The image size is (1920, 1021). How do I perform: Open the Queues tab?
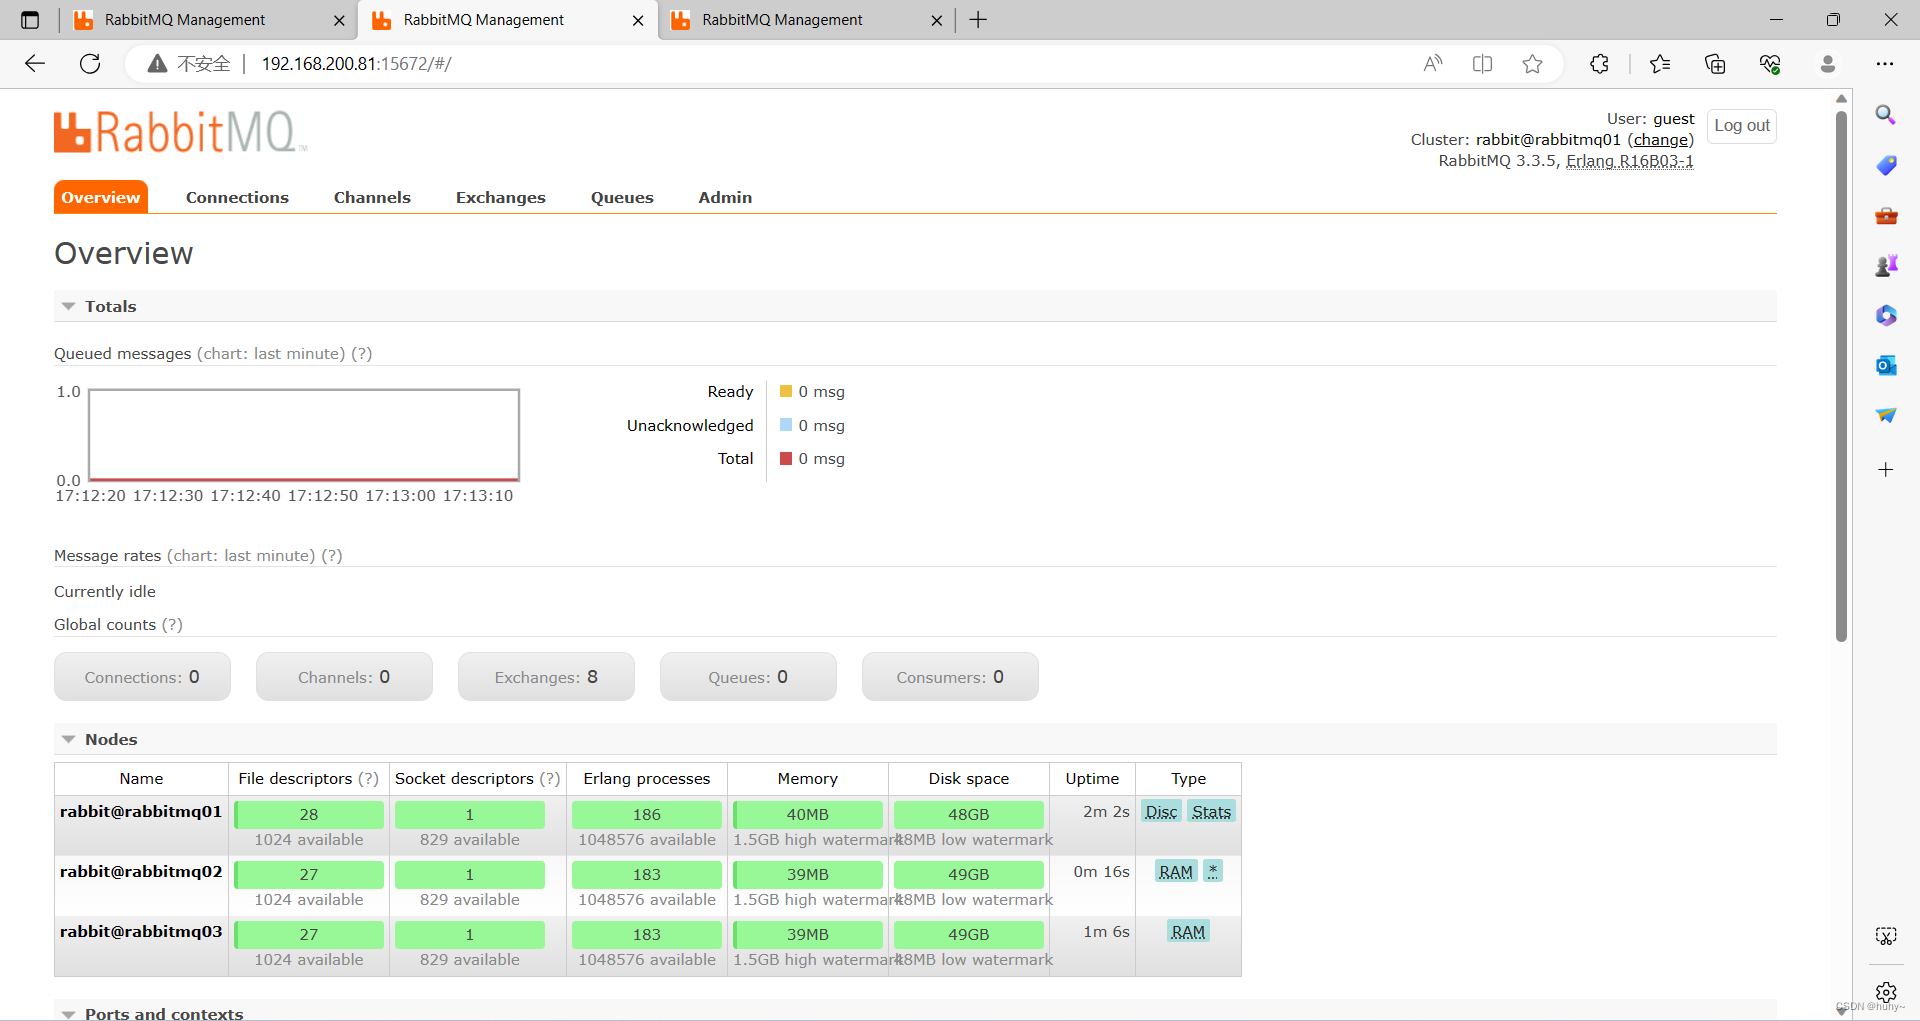coord(622,198)
